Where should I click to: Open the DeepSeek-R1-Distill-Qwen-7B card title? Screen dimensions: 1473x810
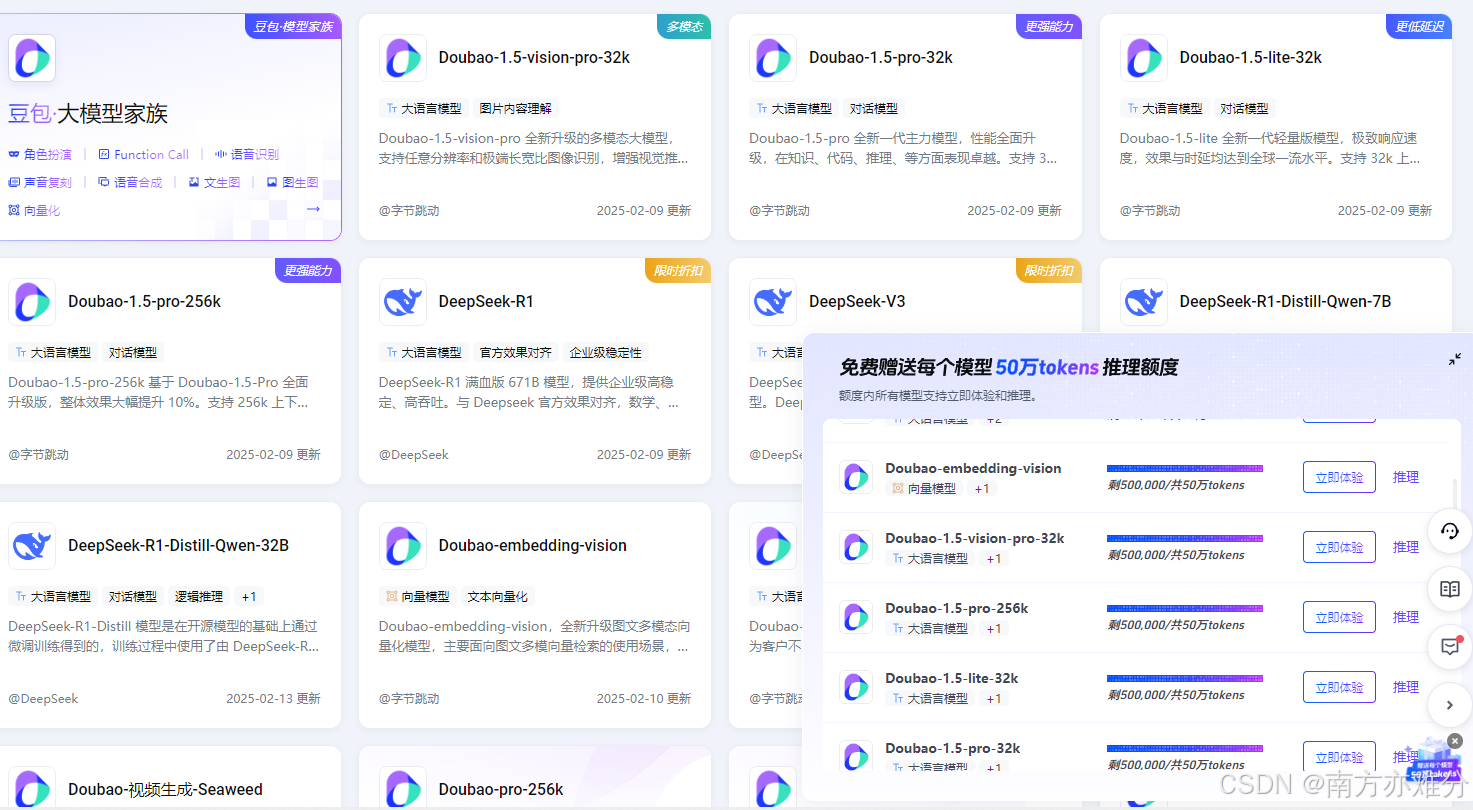(x=1285, y=302)
